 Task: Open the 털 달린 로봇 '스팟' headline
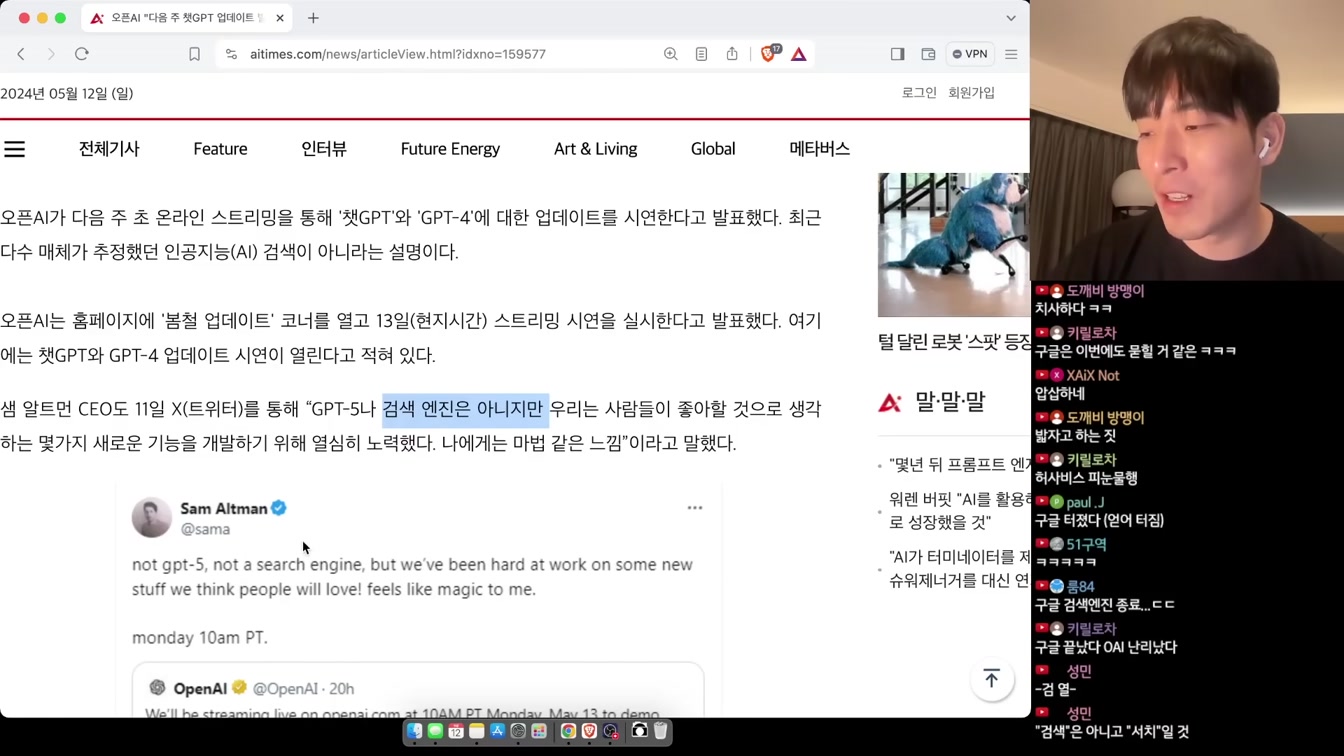(x=955, y=342)
